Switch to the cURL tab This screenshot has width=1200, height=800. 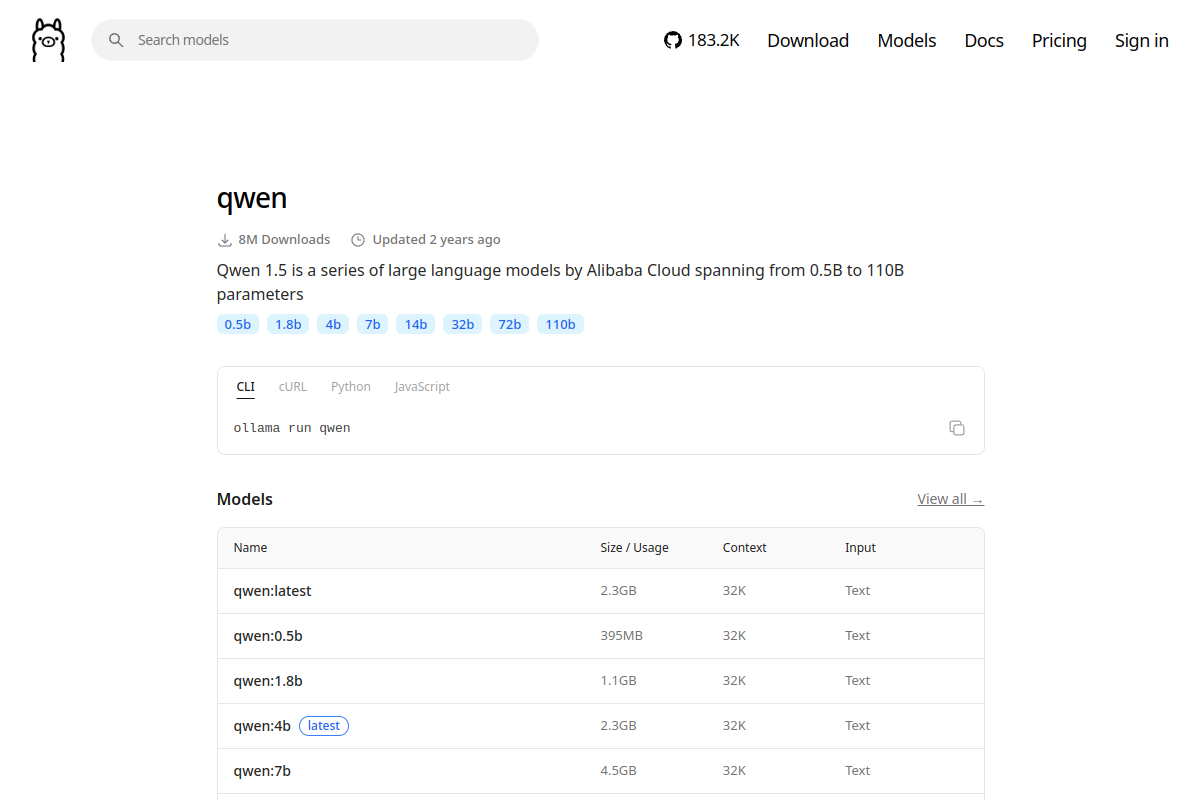coord(293,387)
